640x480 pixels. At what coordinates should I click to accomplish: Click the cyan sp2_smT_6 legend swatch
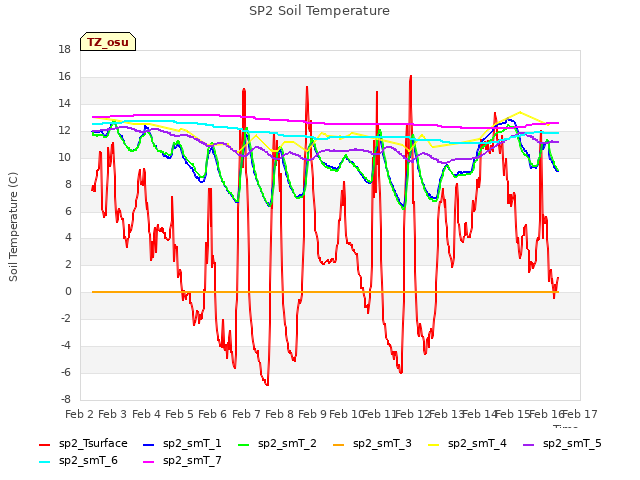44,462
